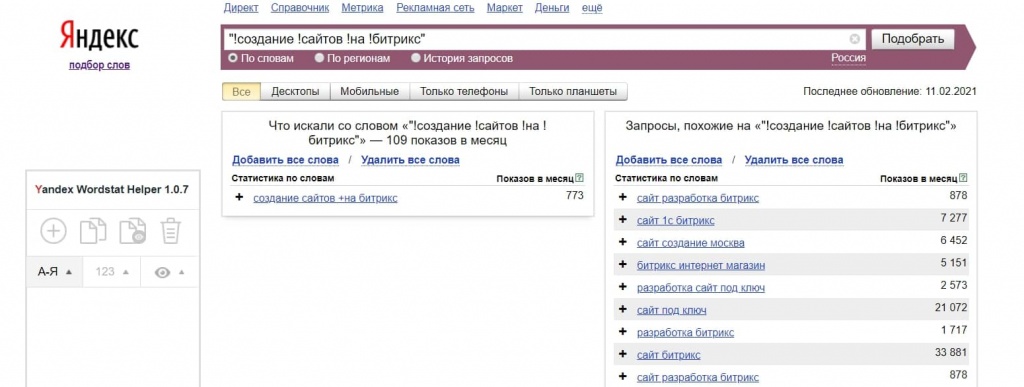Screen dimensions: 1024x387
Task: Open 'Метрика' in the top navigation
Action: coord(362,8)
